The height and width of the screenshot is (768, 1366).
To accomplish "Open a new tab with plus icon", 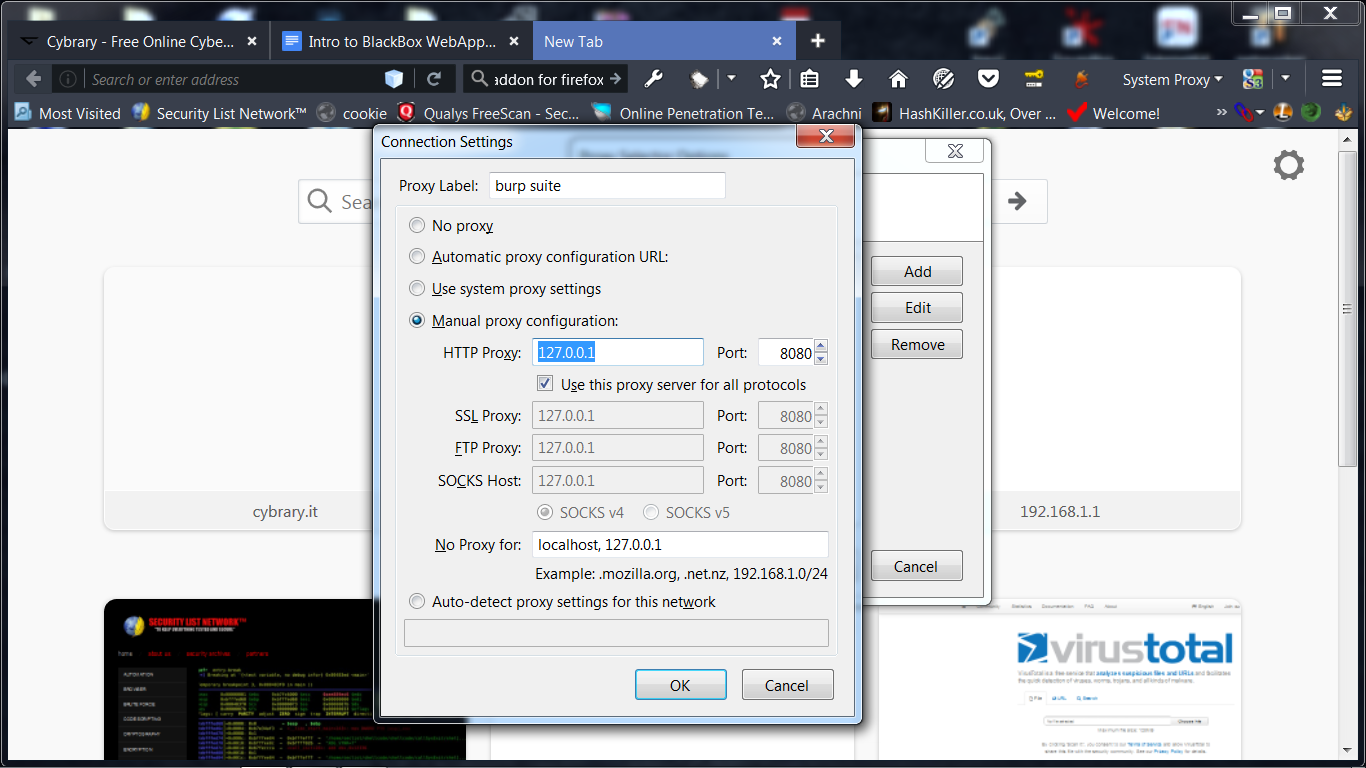I will coord(818,41).
